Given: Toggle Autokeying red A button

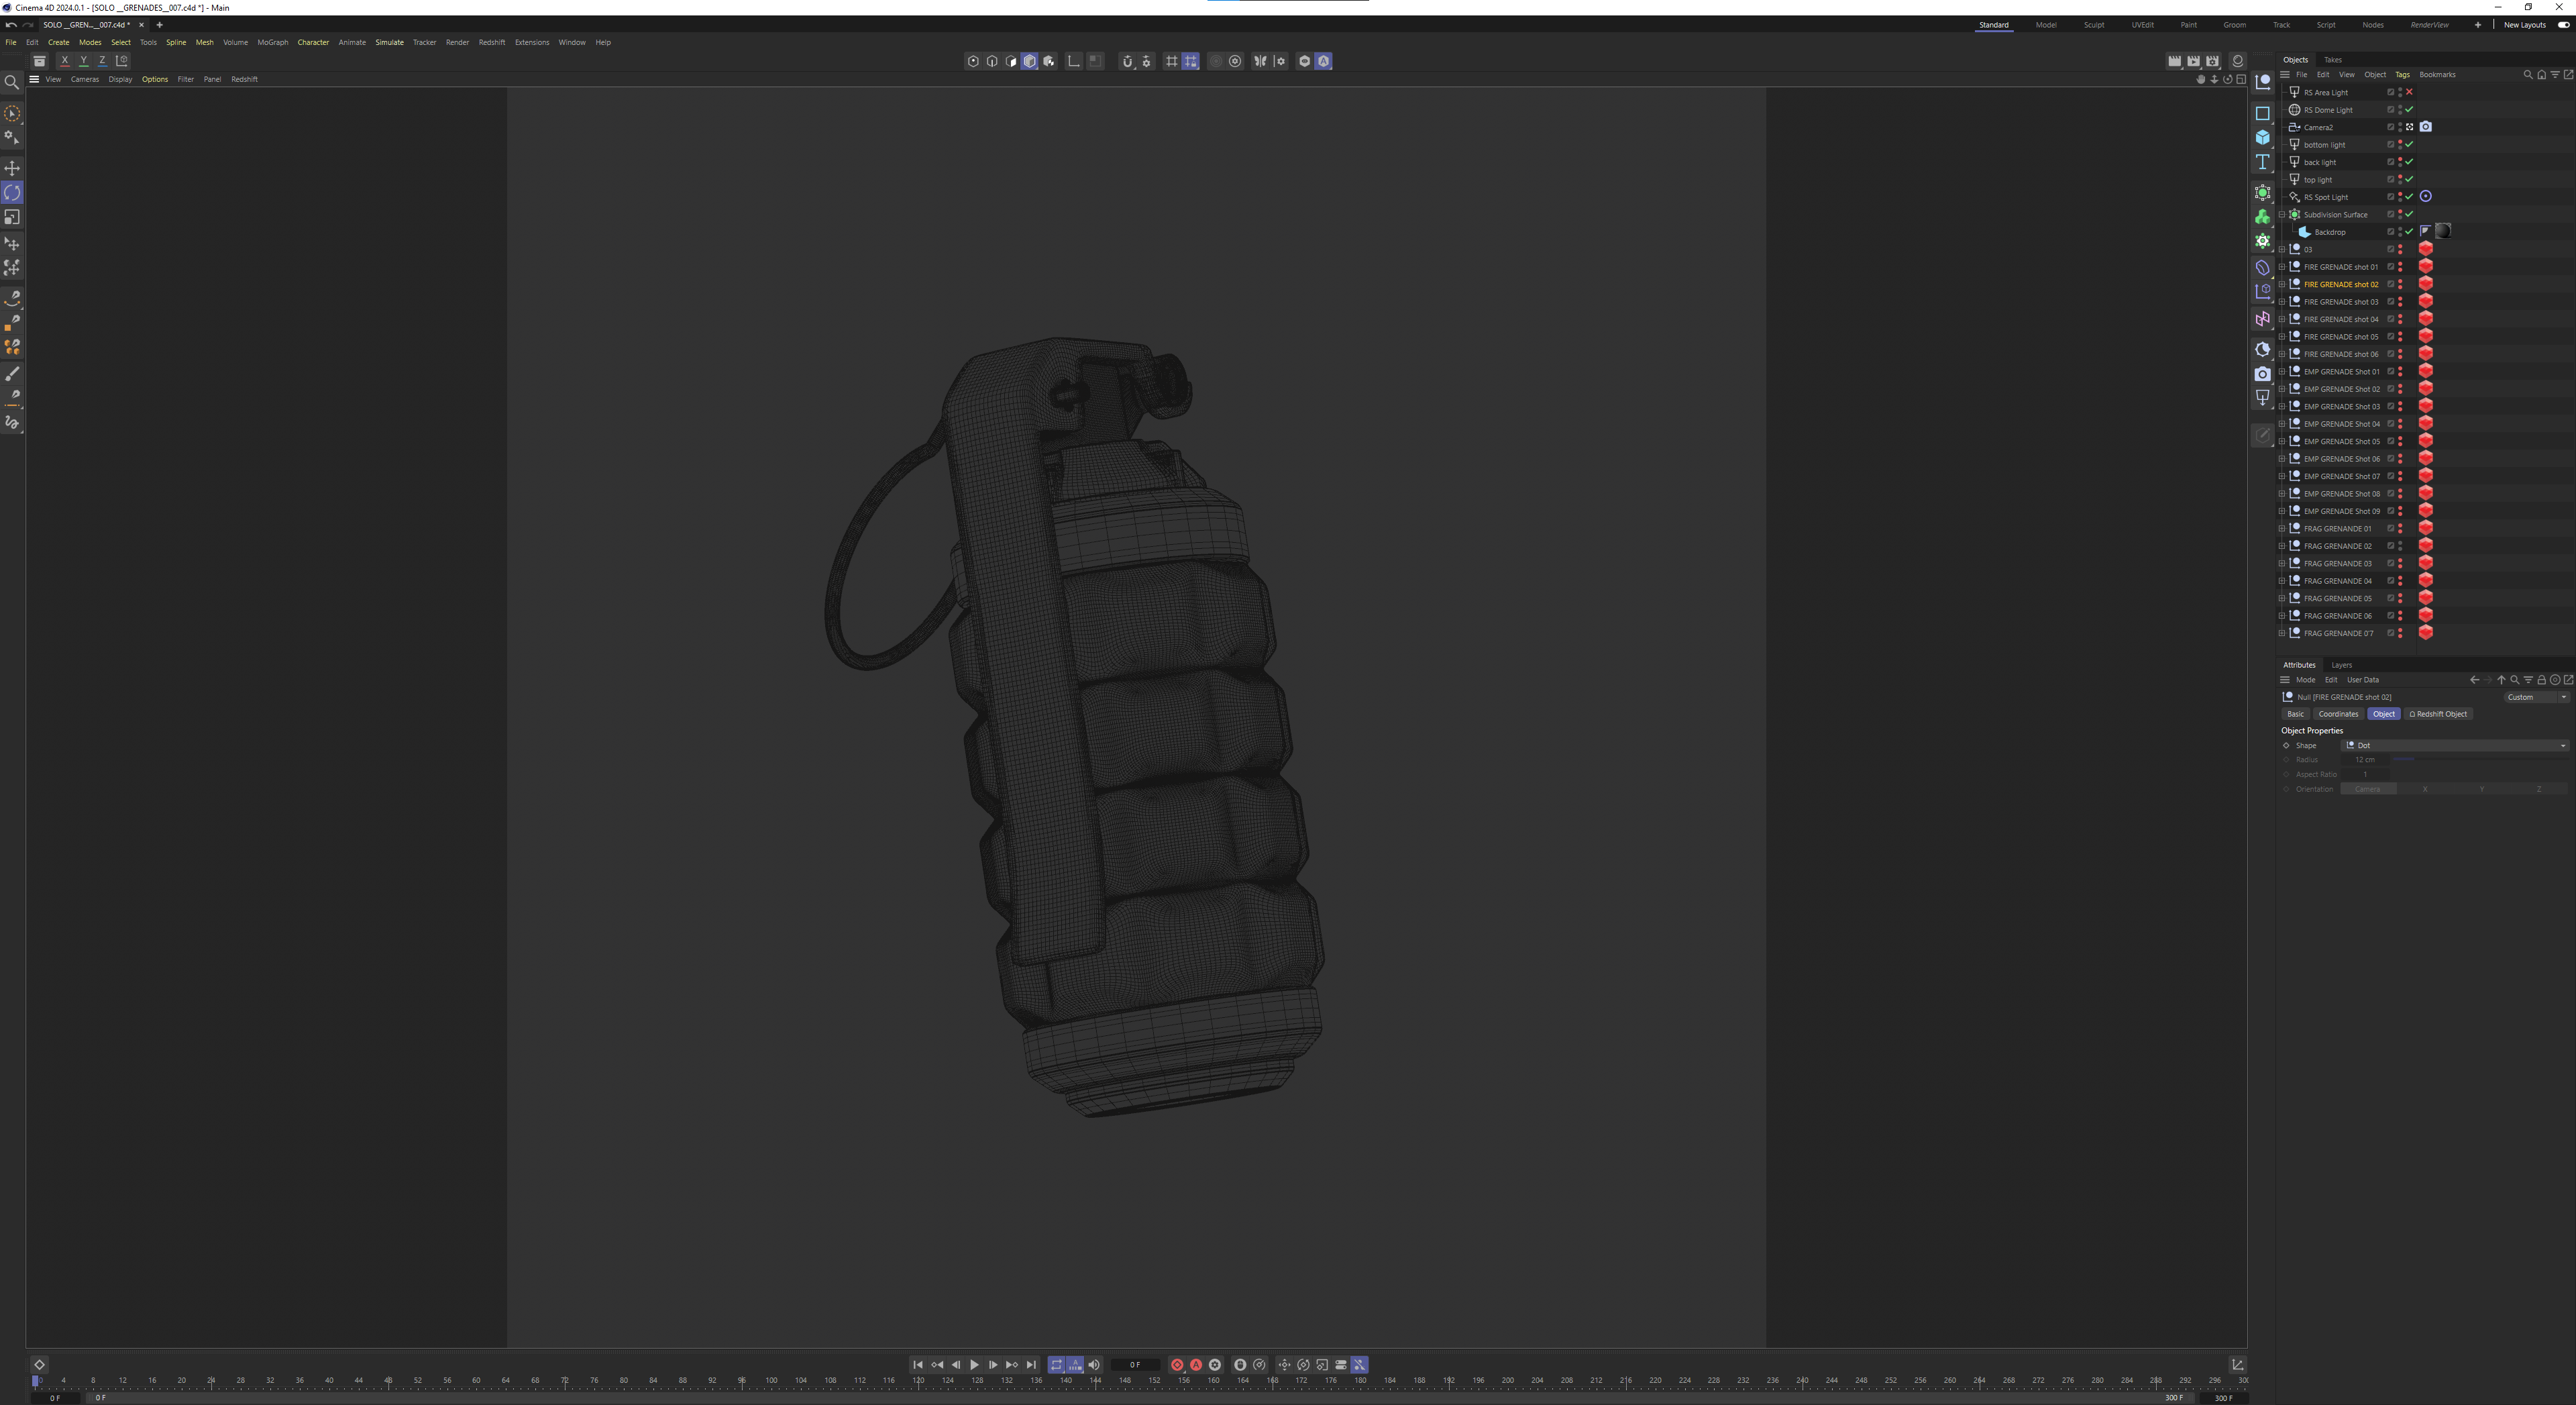Looking at the screenshot, I should tap(1196, 1364).
